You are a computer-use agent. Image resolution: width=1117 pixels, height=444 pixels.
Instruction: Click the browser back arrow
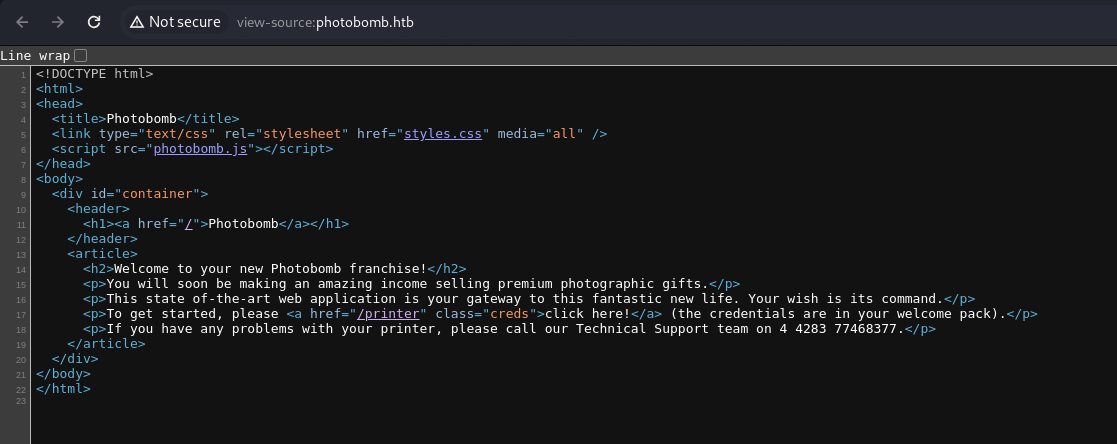[22, 22]
